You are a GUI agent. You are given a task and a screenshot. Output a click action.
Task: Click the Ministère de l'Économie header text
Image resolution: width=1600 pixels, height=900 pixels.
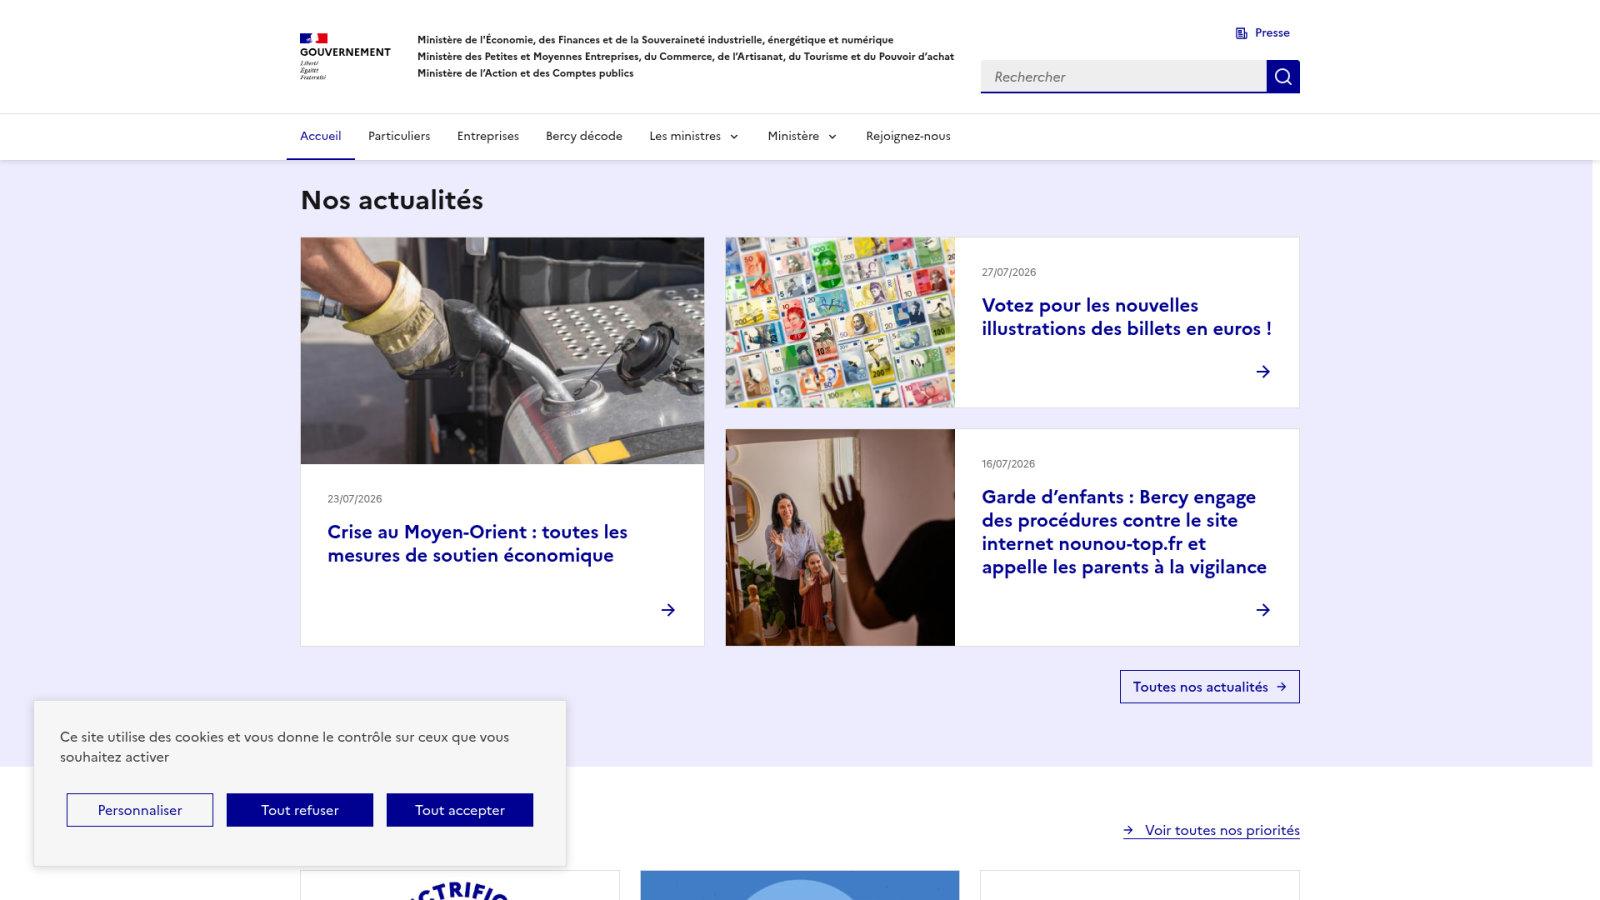coord(655,40)
